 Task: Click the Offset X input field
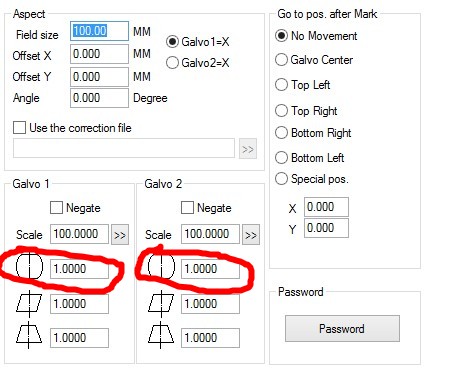[99, 54]
